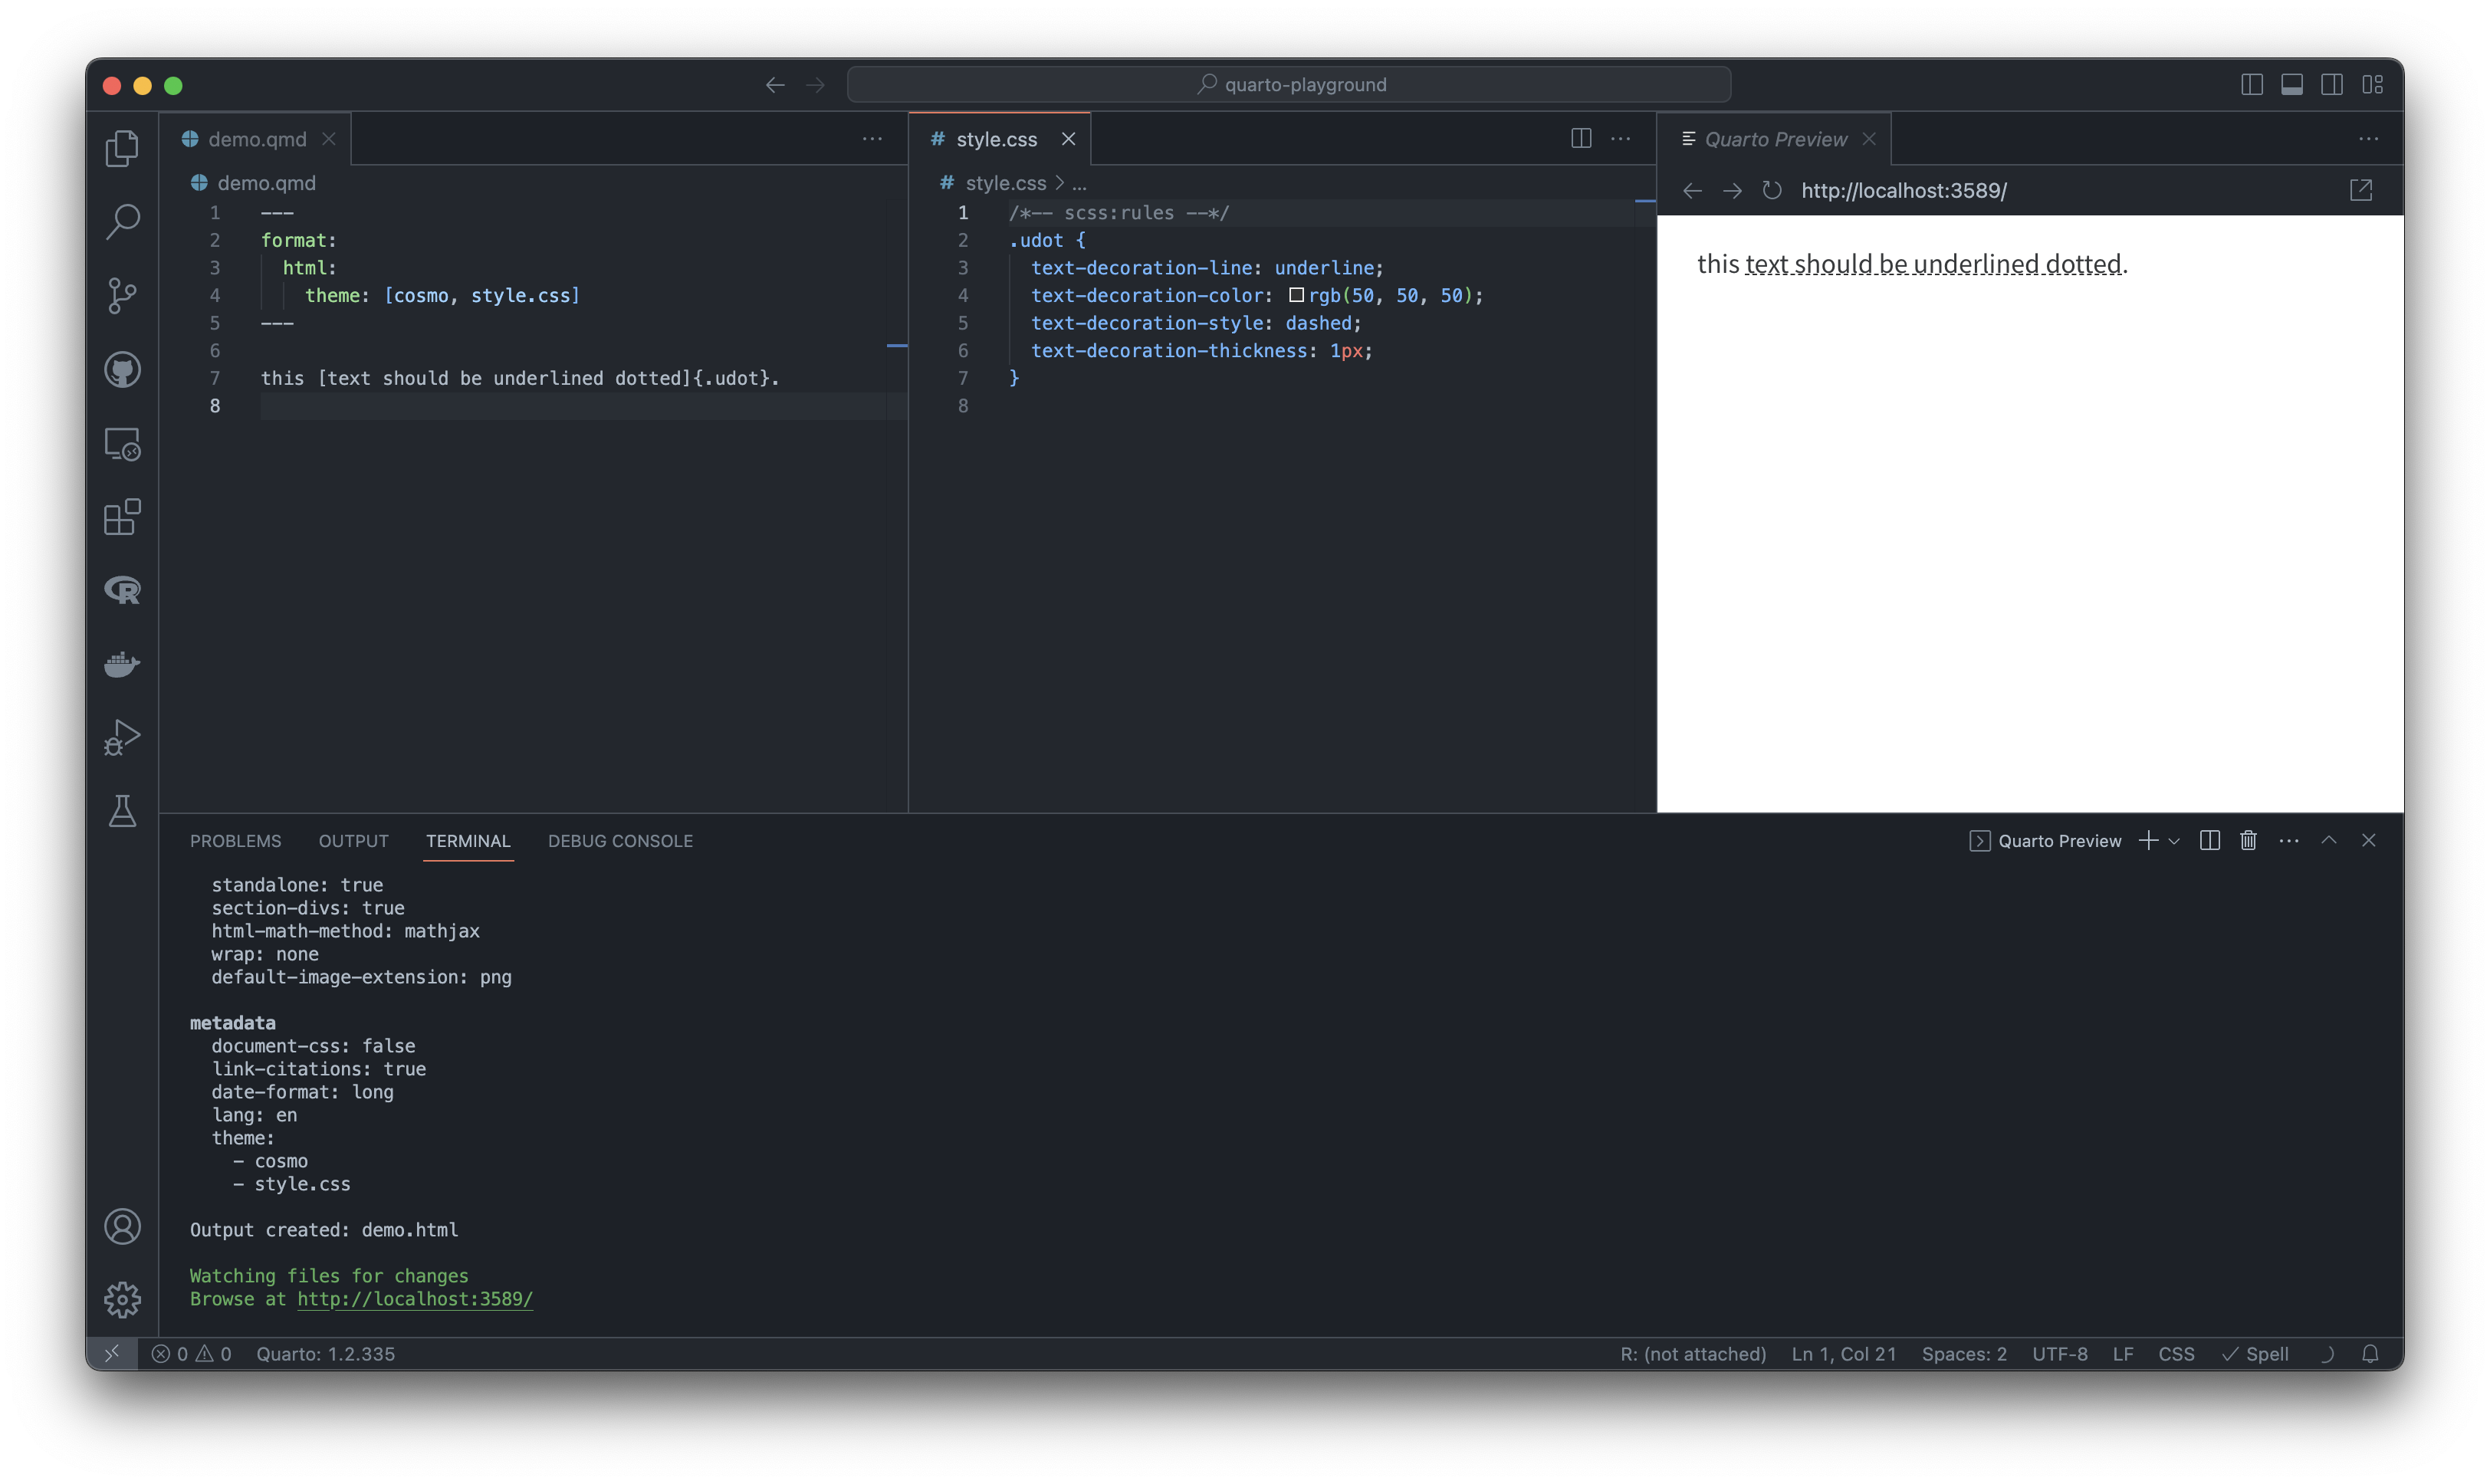Open the Explorer view in activity bar
The width and height of the screenshot is (2490, 1484).
click(122, 148)
